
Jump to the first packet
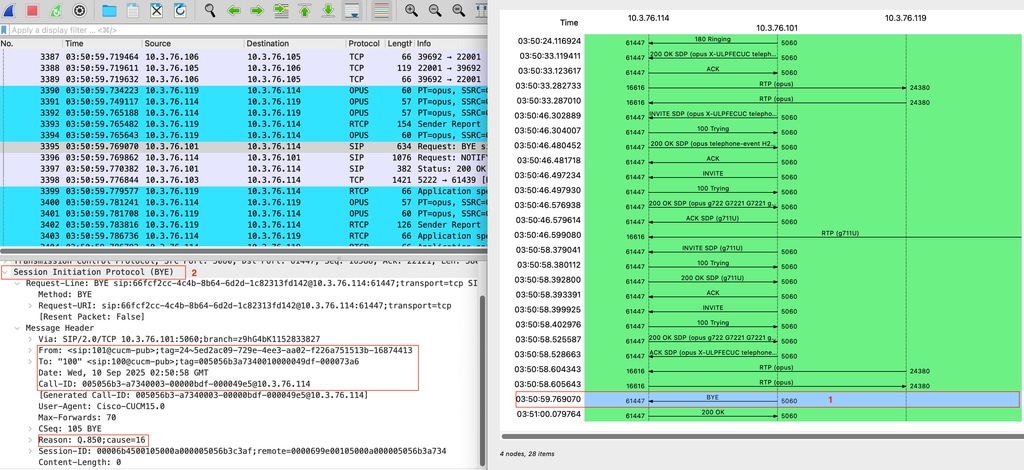304,10
